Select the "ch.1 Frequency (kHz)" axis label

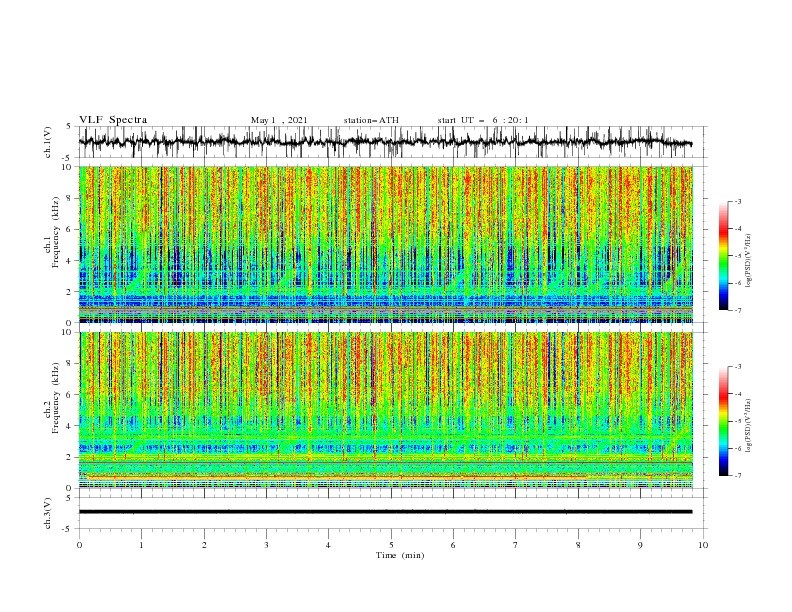(52, 231)
